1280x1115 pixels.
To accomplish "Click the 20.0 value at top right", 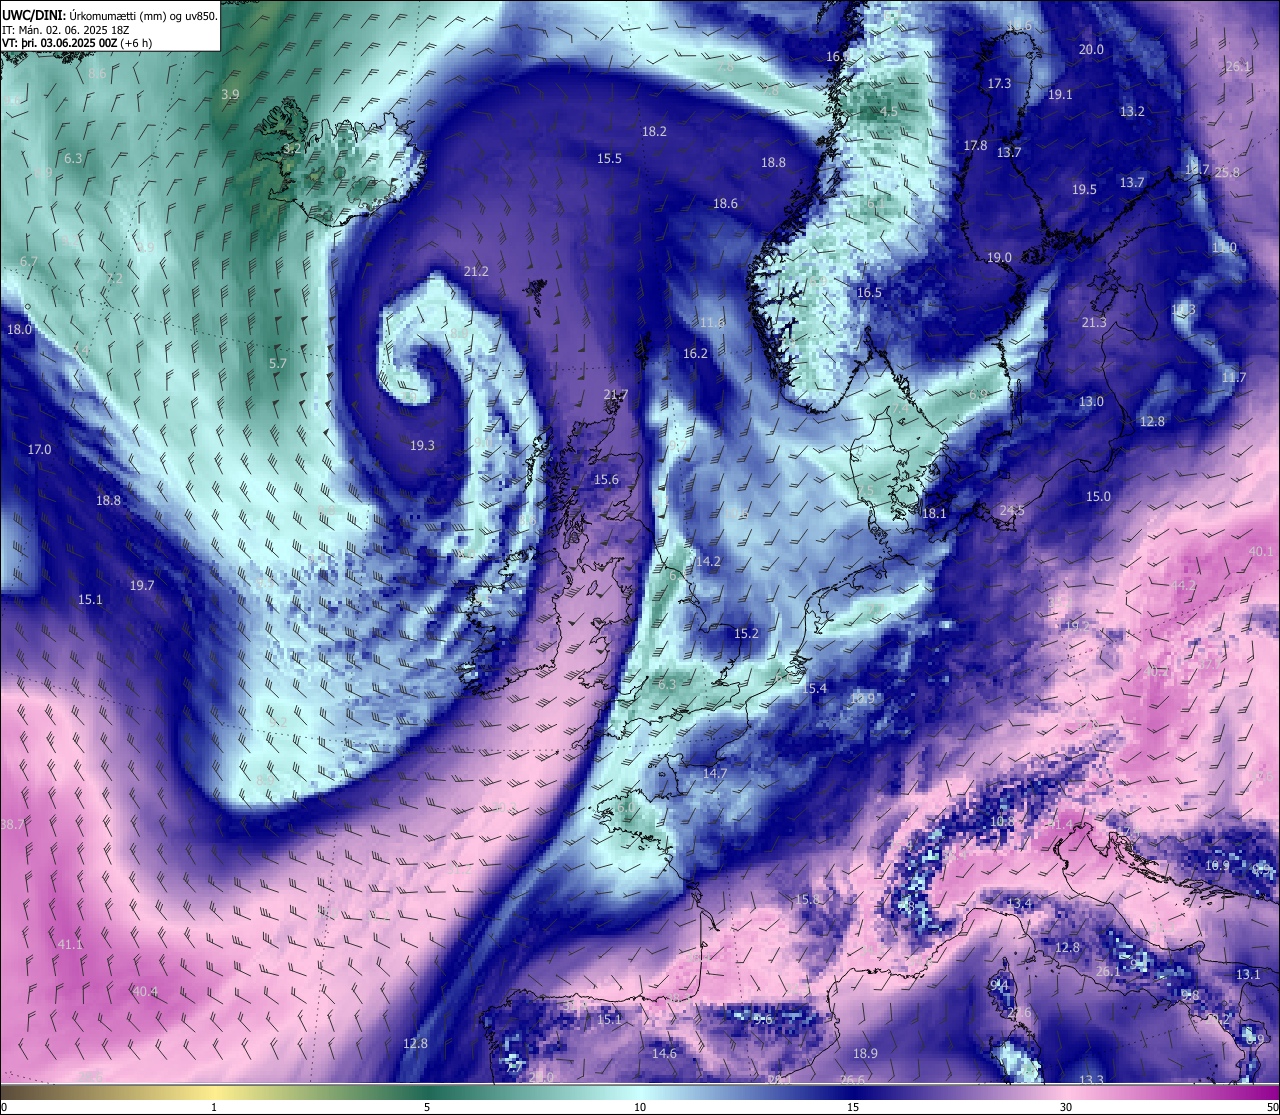I will tap(1091, 49).
